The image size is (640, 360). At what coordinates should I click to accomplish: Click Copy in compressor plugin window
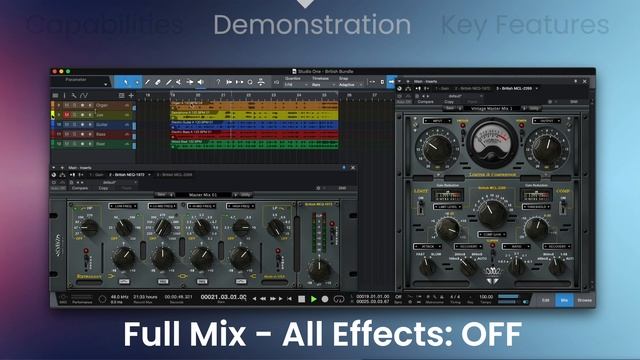pos(449,102)
